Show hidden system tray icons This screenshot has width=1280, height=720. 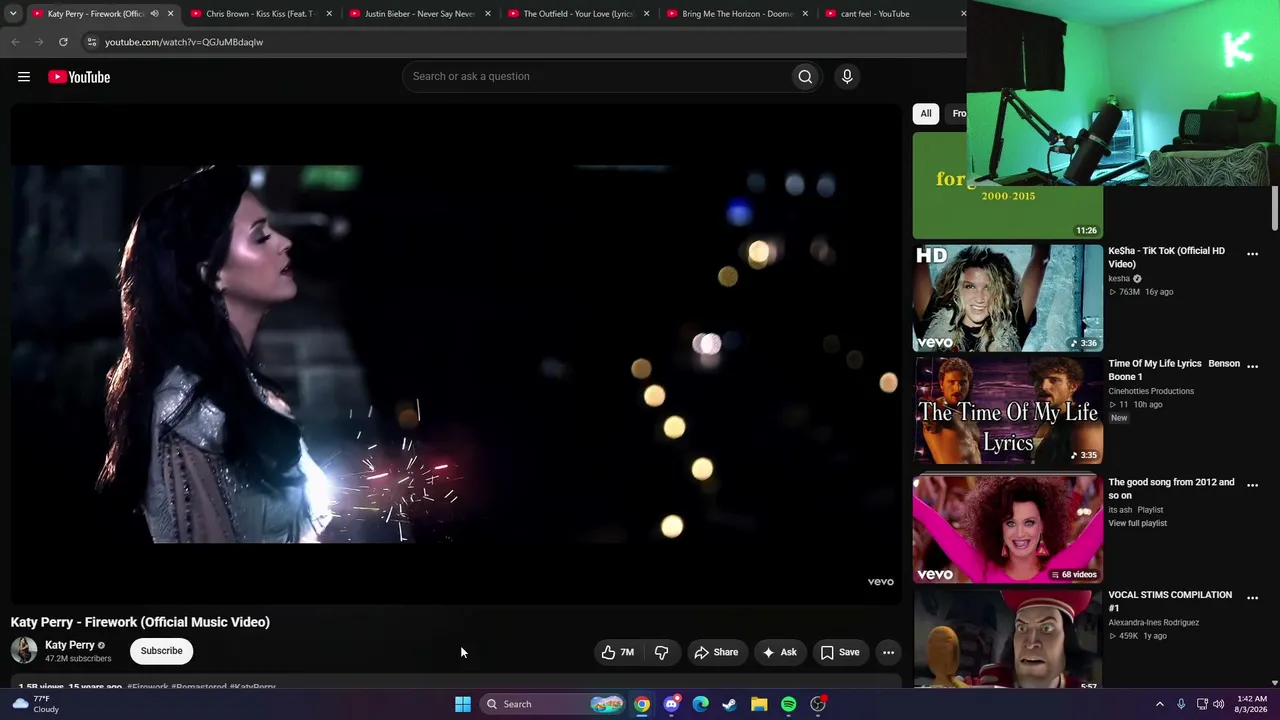(1160, 704)
